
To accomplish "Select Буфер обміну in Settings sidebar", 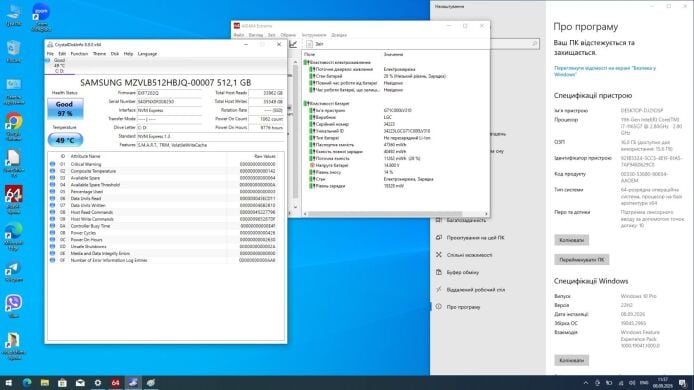I will coord(463,272).
